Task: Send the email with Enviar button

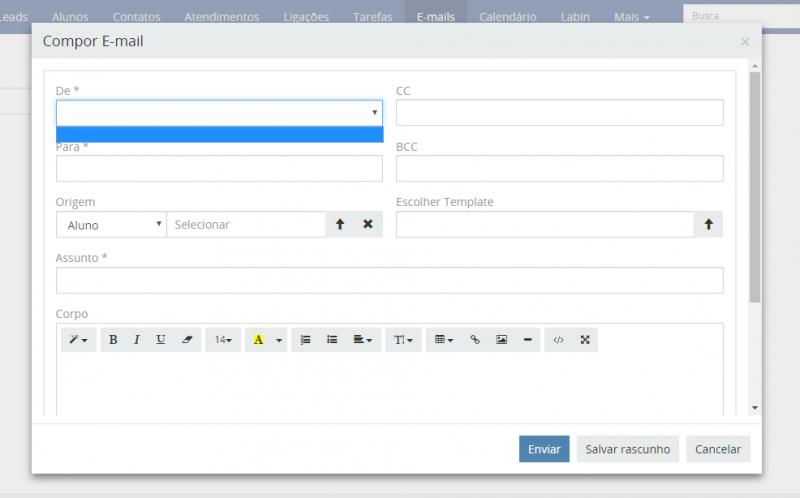Action: click(x=544, y=449)
